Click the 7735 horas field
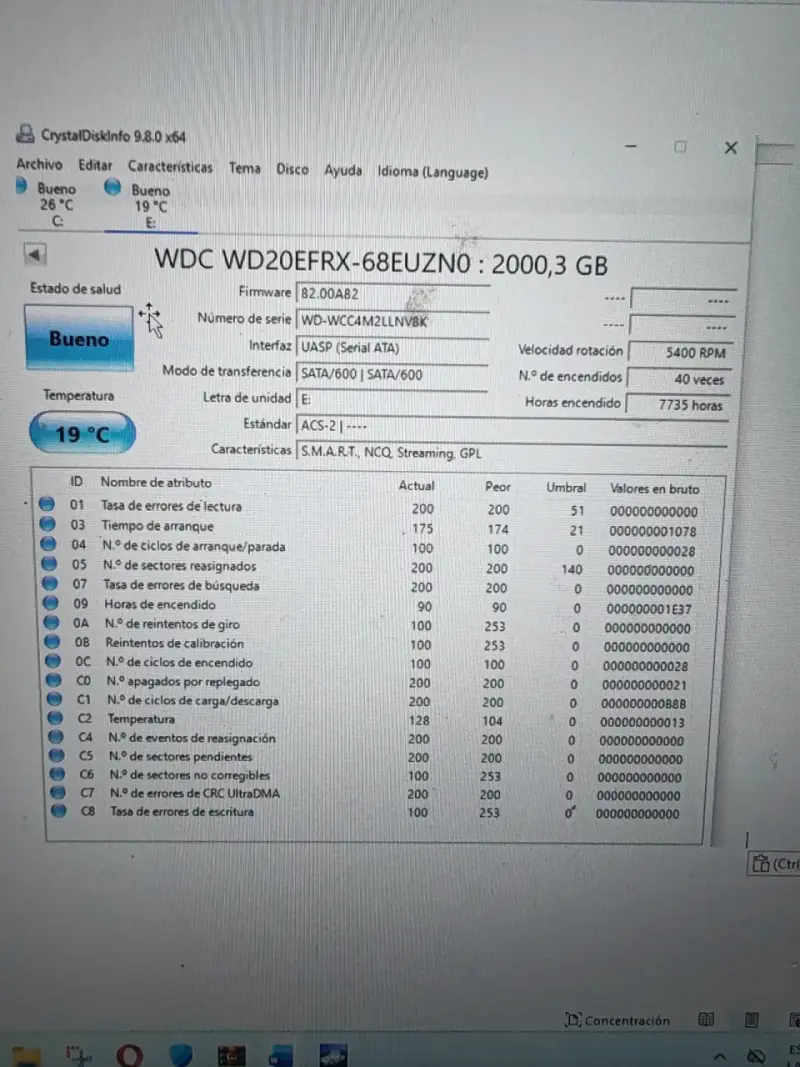The image size is (800, 1067). point(678,405)
